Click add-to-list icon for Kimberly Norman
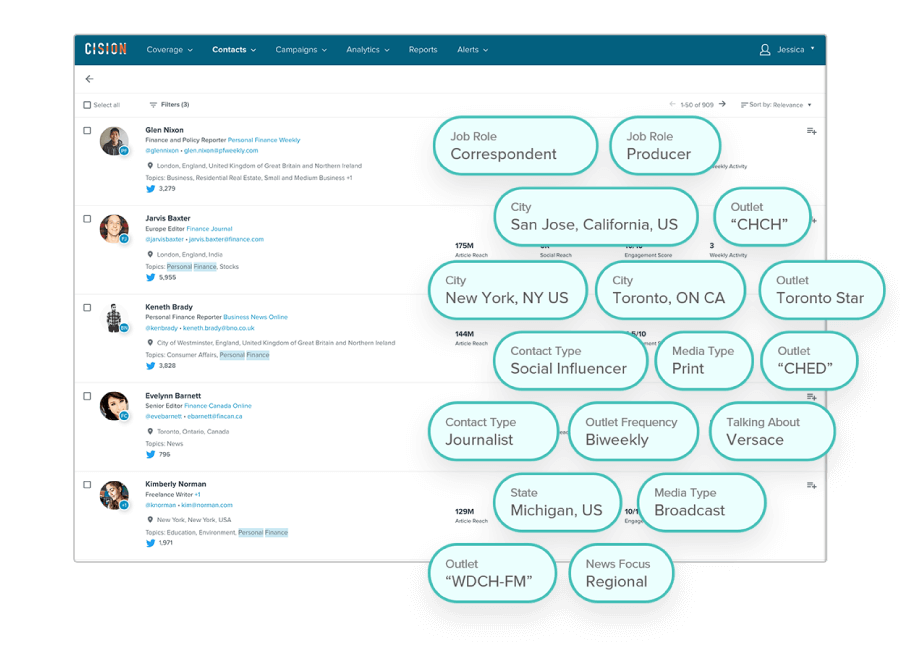This screenshot has height=650, width=900. pyautogui.click(x=811, y=485)
